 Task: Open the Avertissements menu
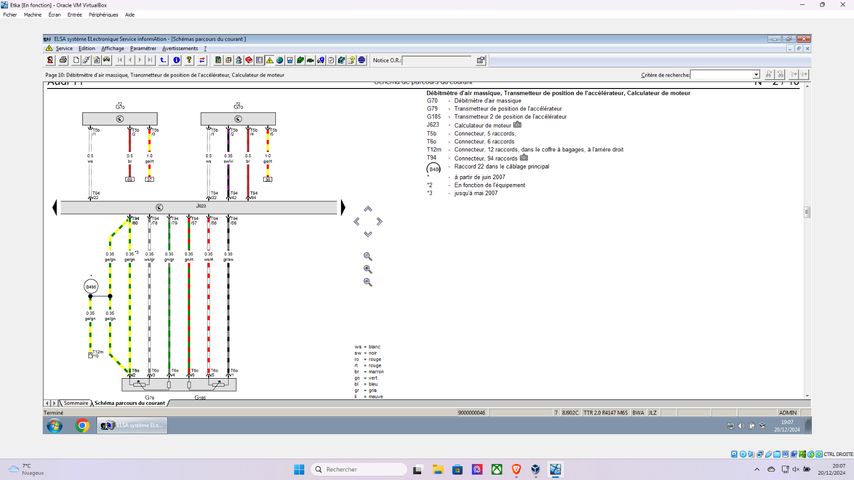pos(180,48)
